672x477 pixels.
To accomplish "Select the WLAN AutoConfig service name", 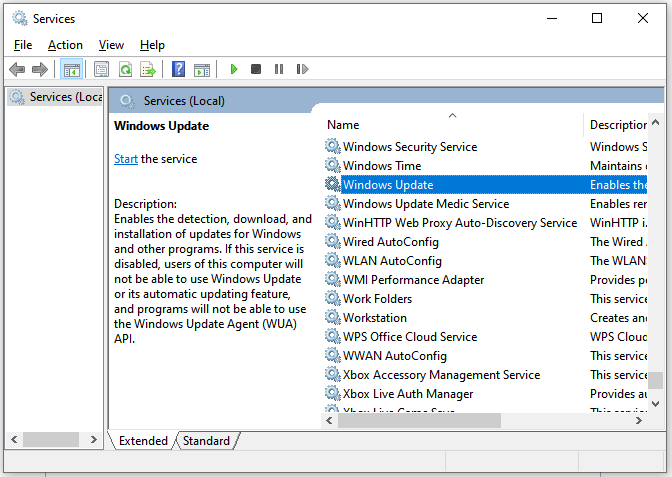I will pyautogui.click(x=392, y=261).
